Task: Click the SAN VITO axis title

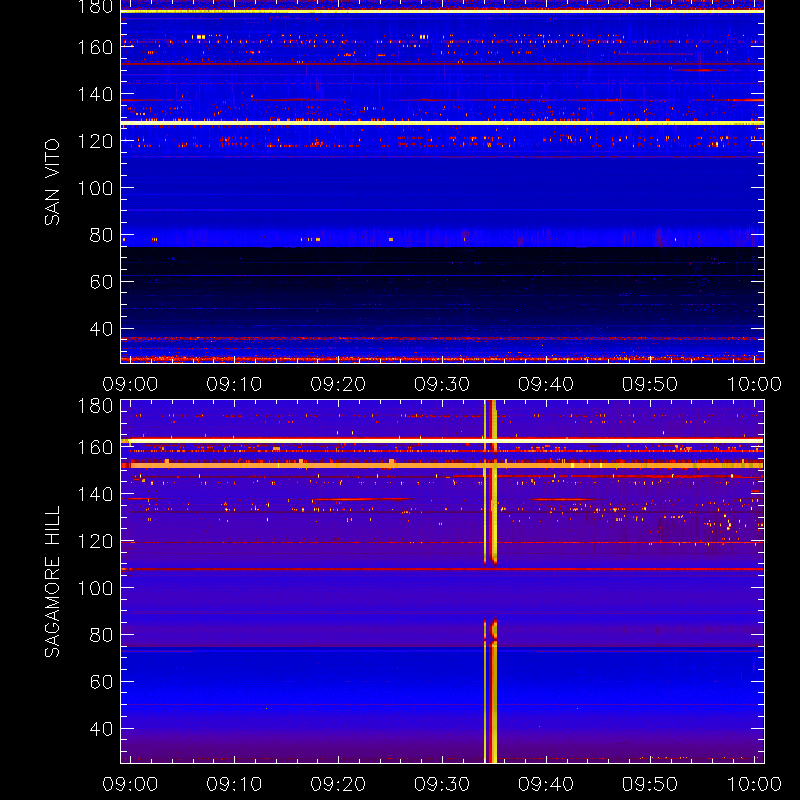Action: click(52, 182)
